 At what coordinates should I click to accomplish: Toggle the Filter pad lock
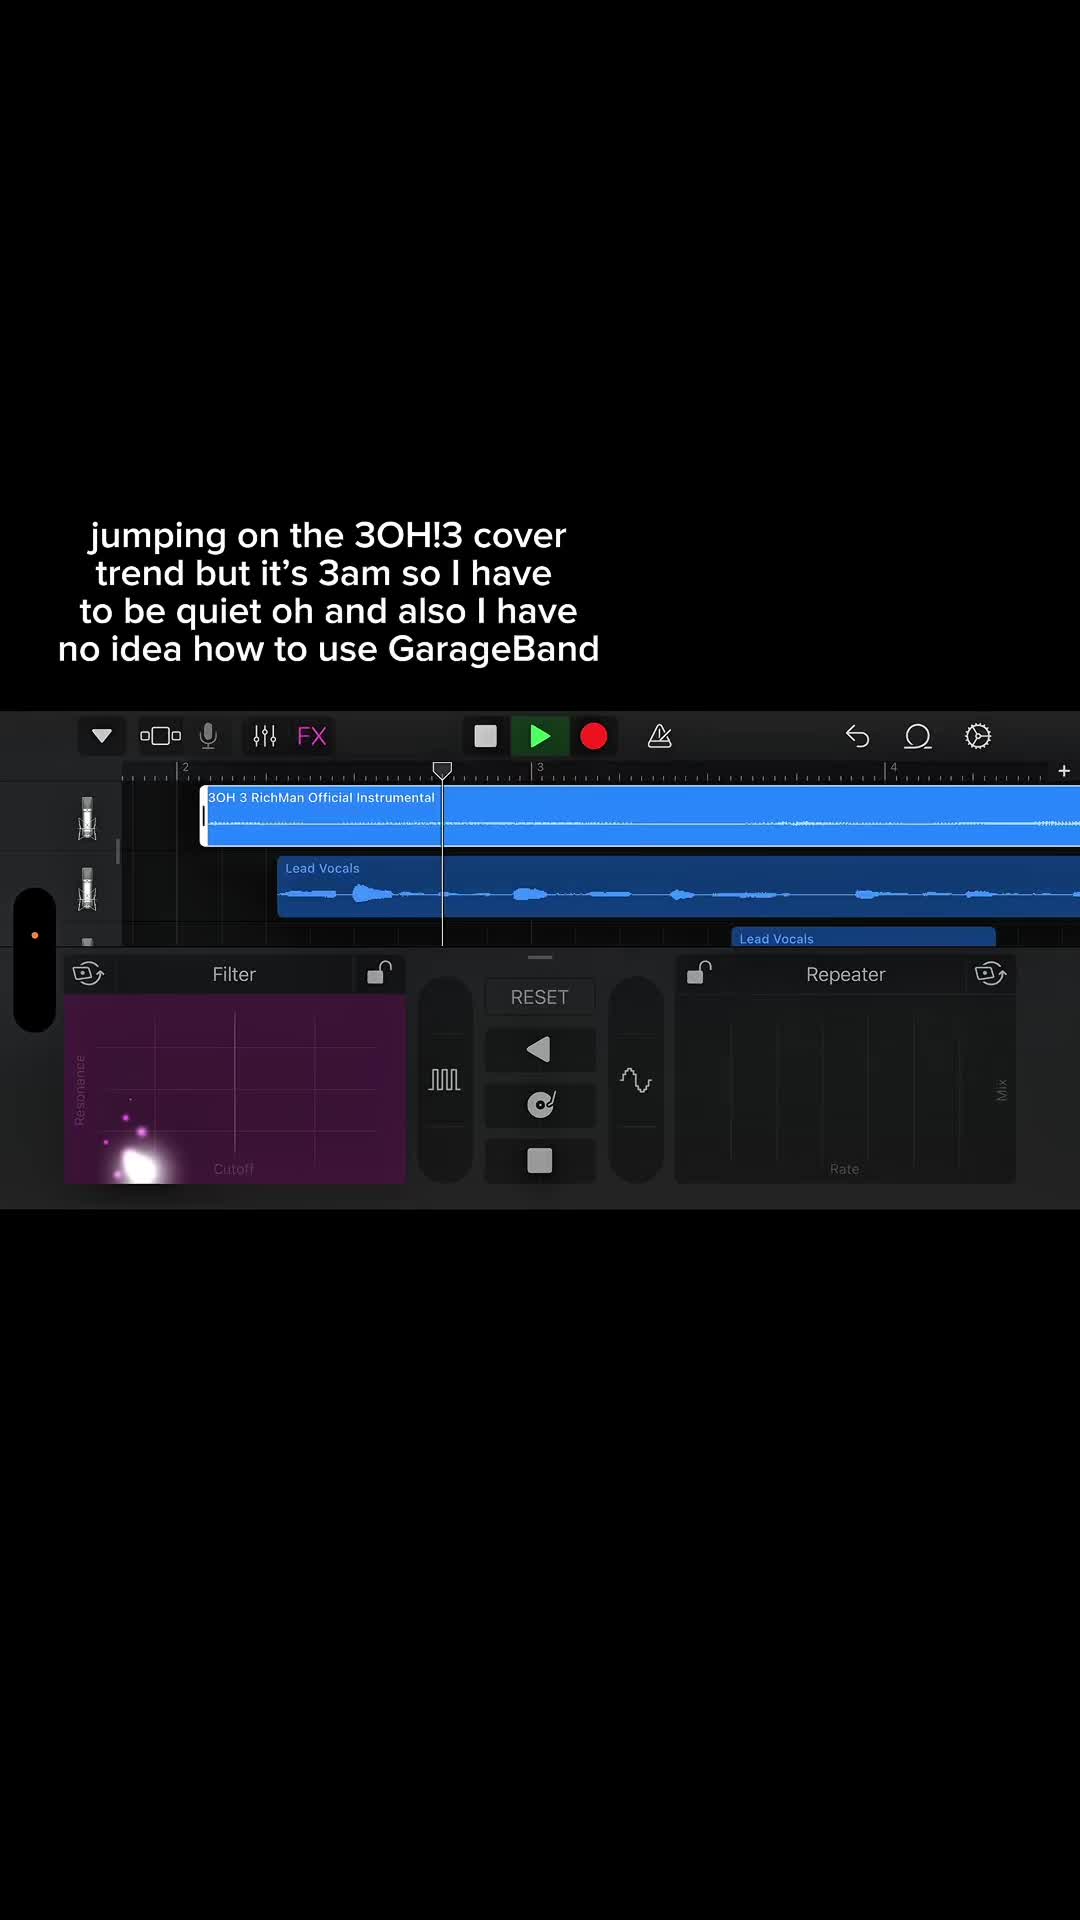point(379,973)
